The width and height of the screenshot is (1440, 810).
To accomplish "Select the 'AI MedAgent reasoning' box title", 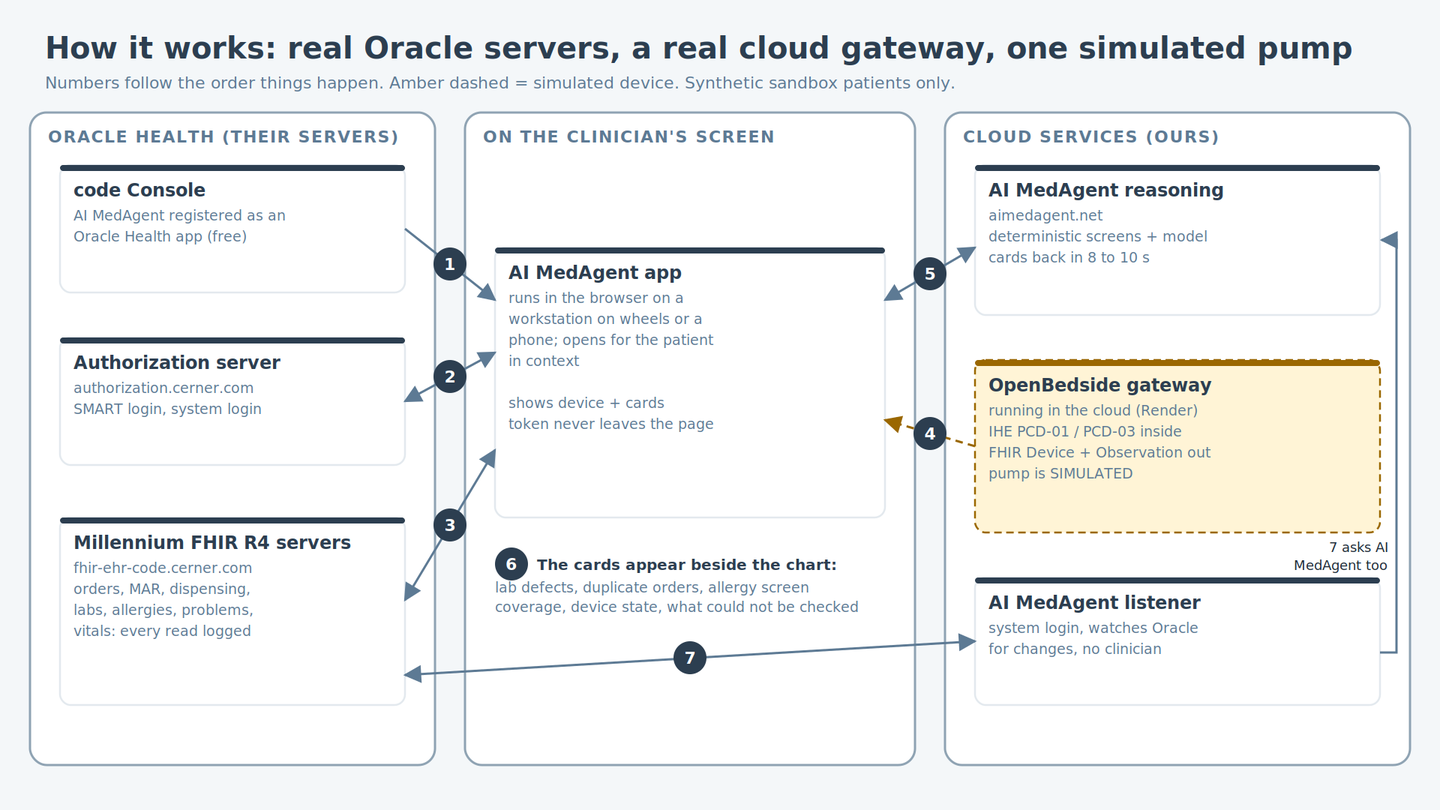I will pyautogui.click(x=1106, y=190).
